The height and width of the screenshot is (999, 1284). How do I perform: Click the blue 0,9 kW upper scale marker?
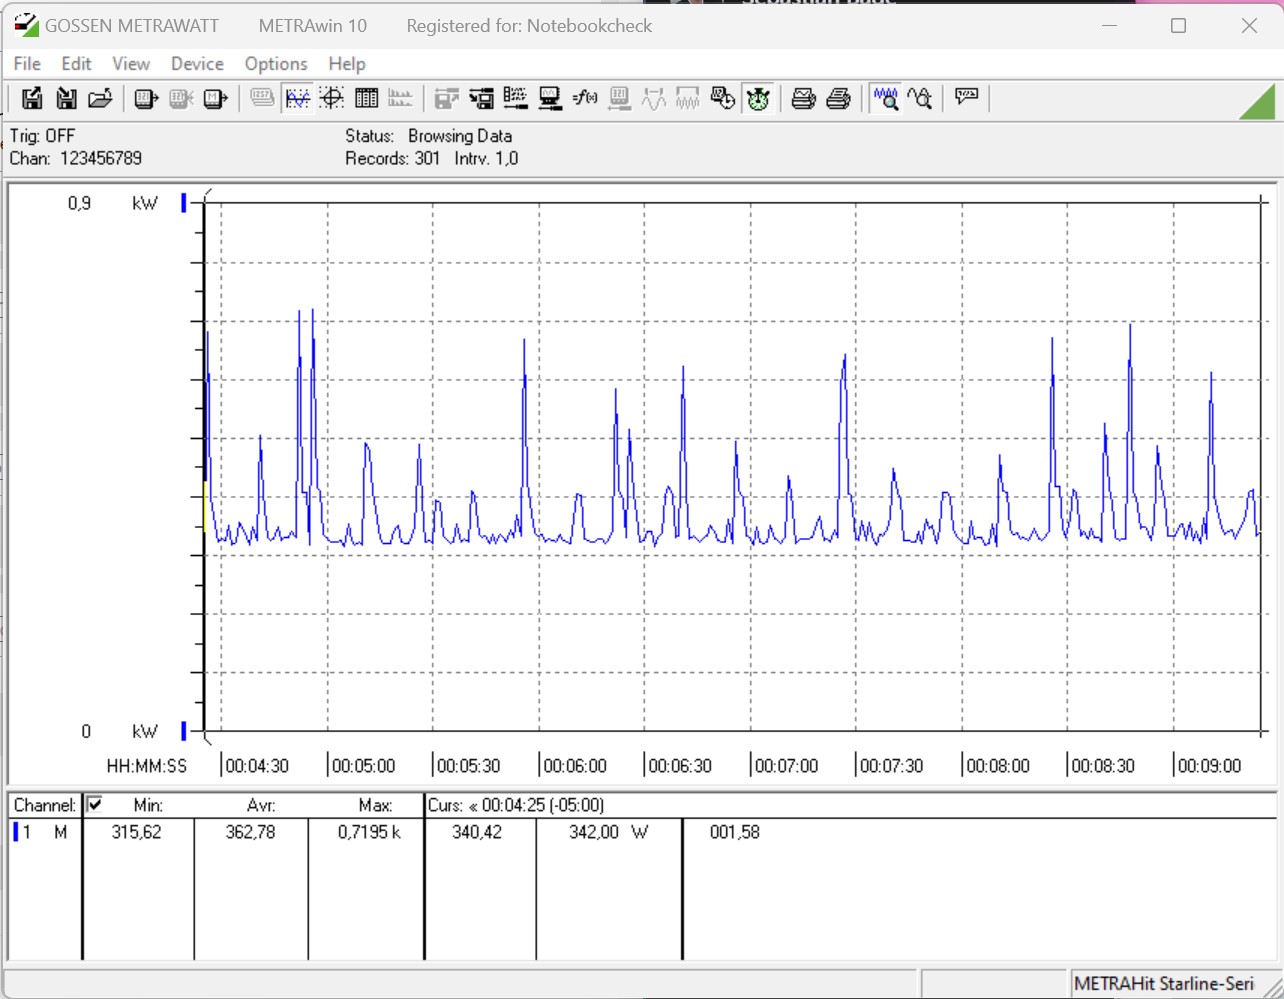tap(184, 203)
